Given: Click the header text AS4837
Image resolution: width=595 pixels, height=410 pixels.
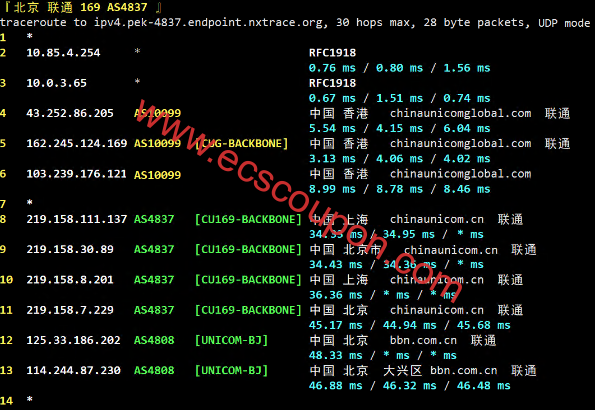Looking at the screenshot, I should point(127,7).
